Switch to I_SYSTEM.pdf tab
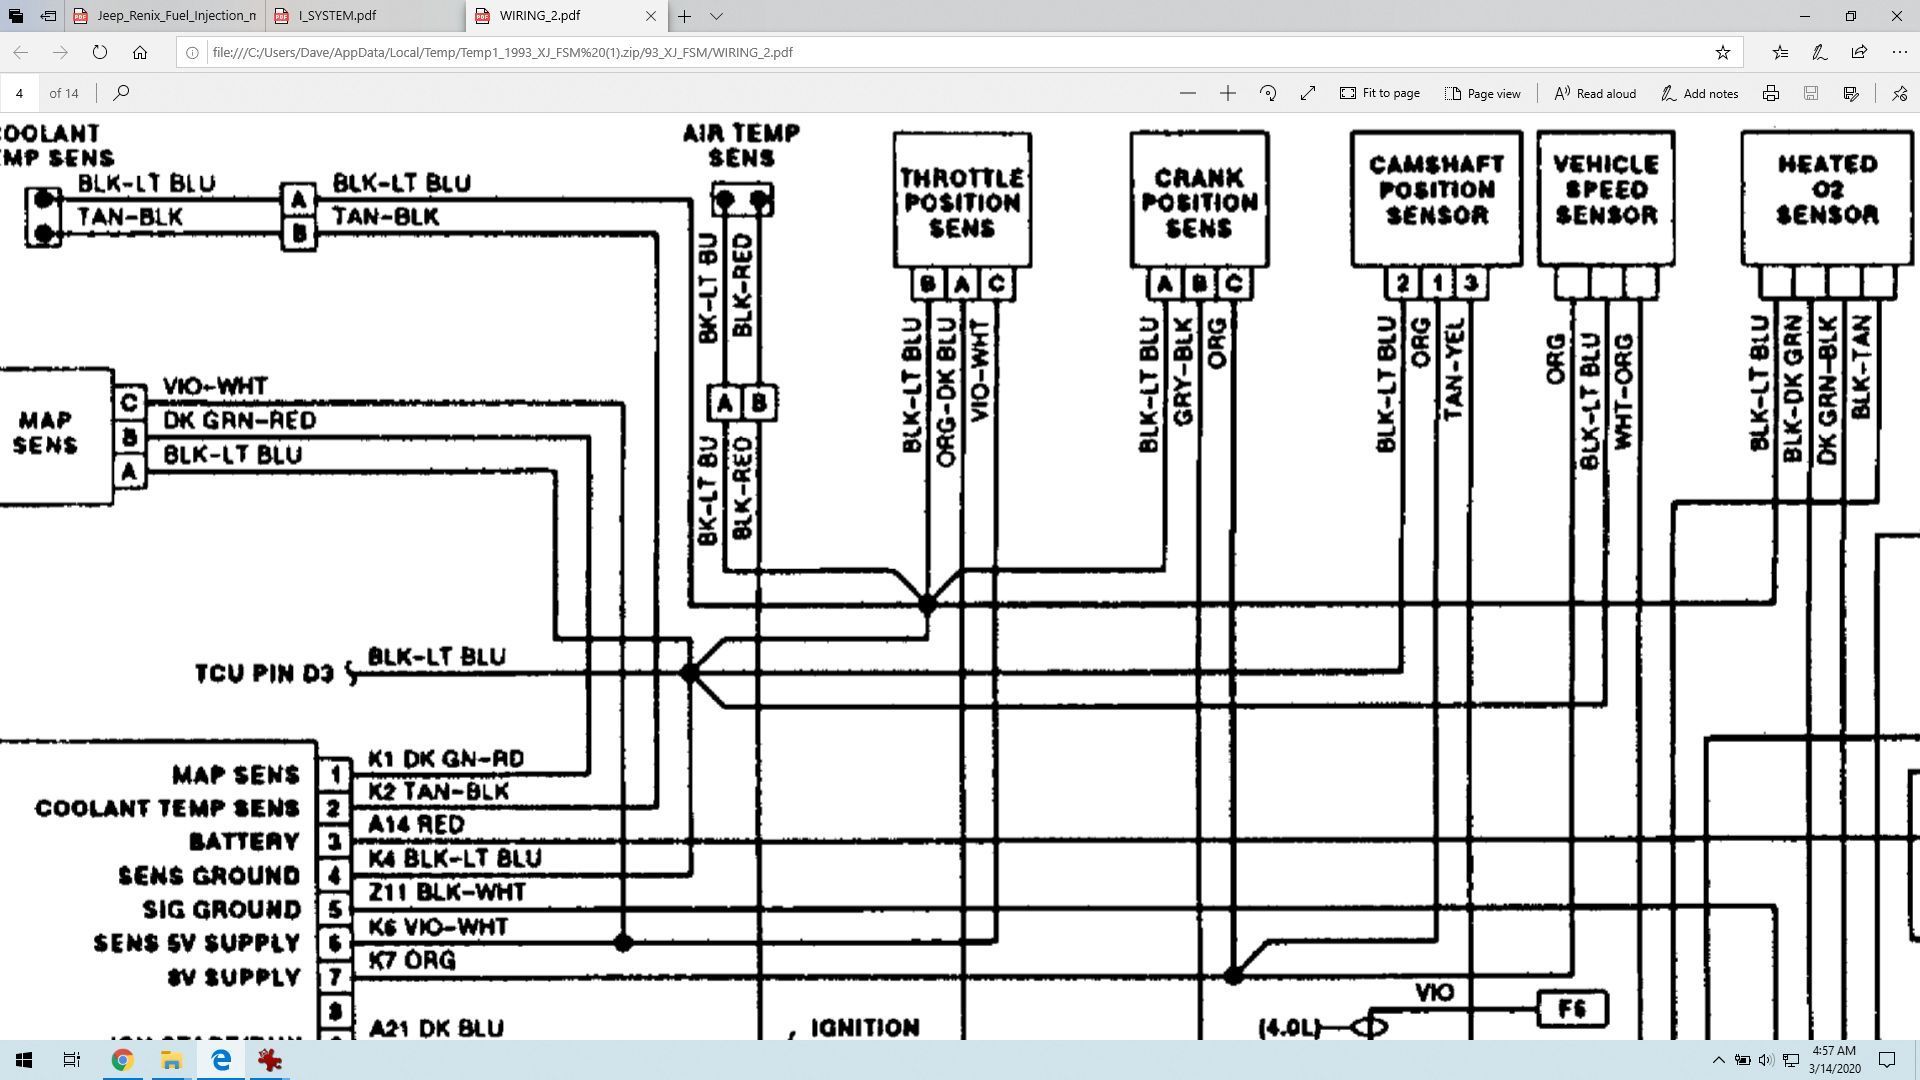Viewport: 1920px width, 1080px height. (x=337, y=16)
